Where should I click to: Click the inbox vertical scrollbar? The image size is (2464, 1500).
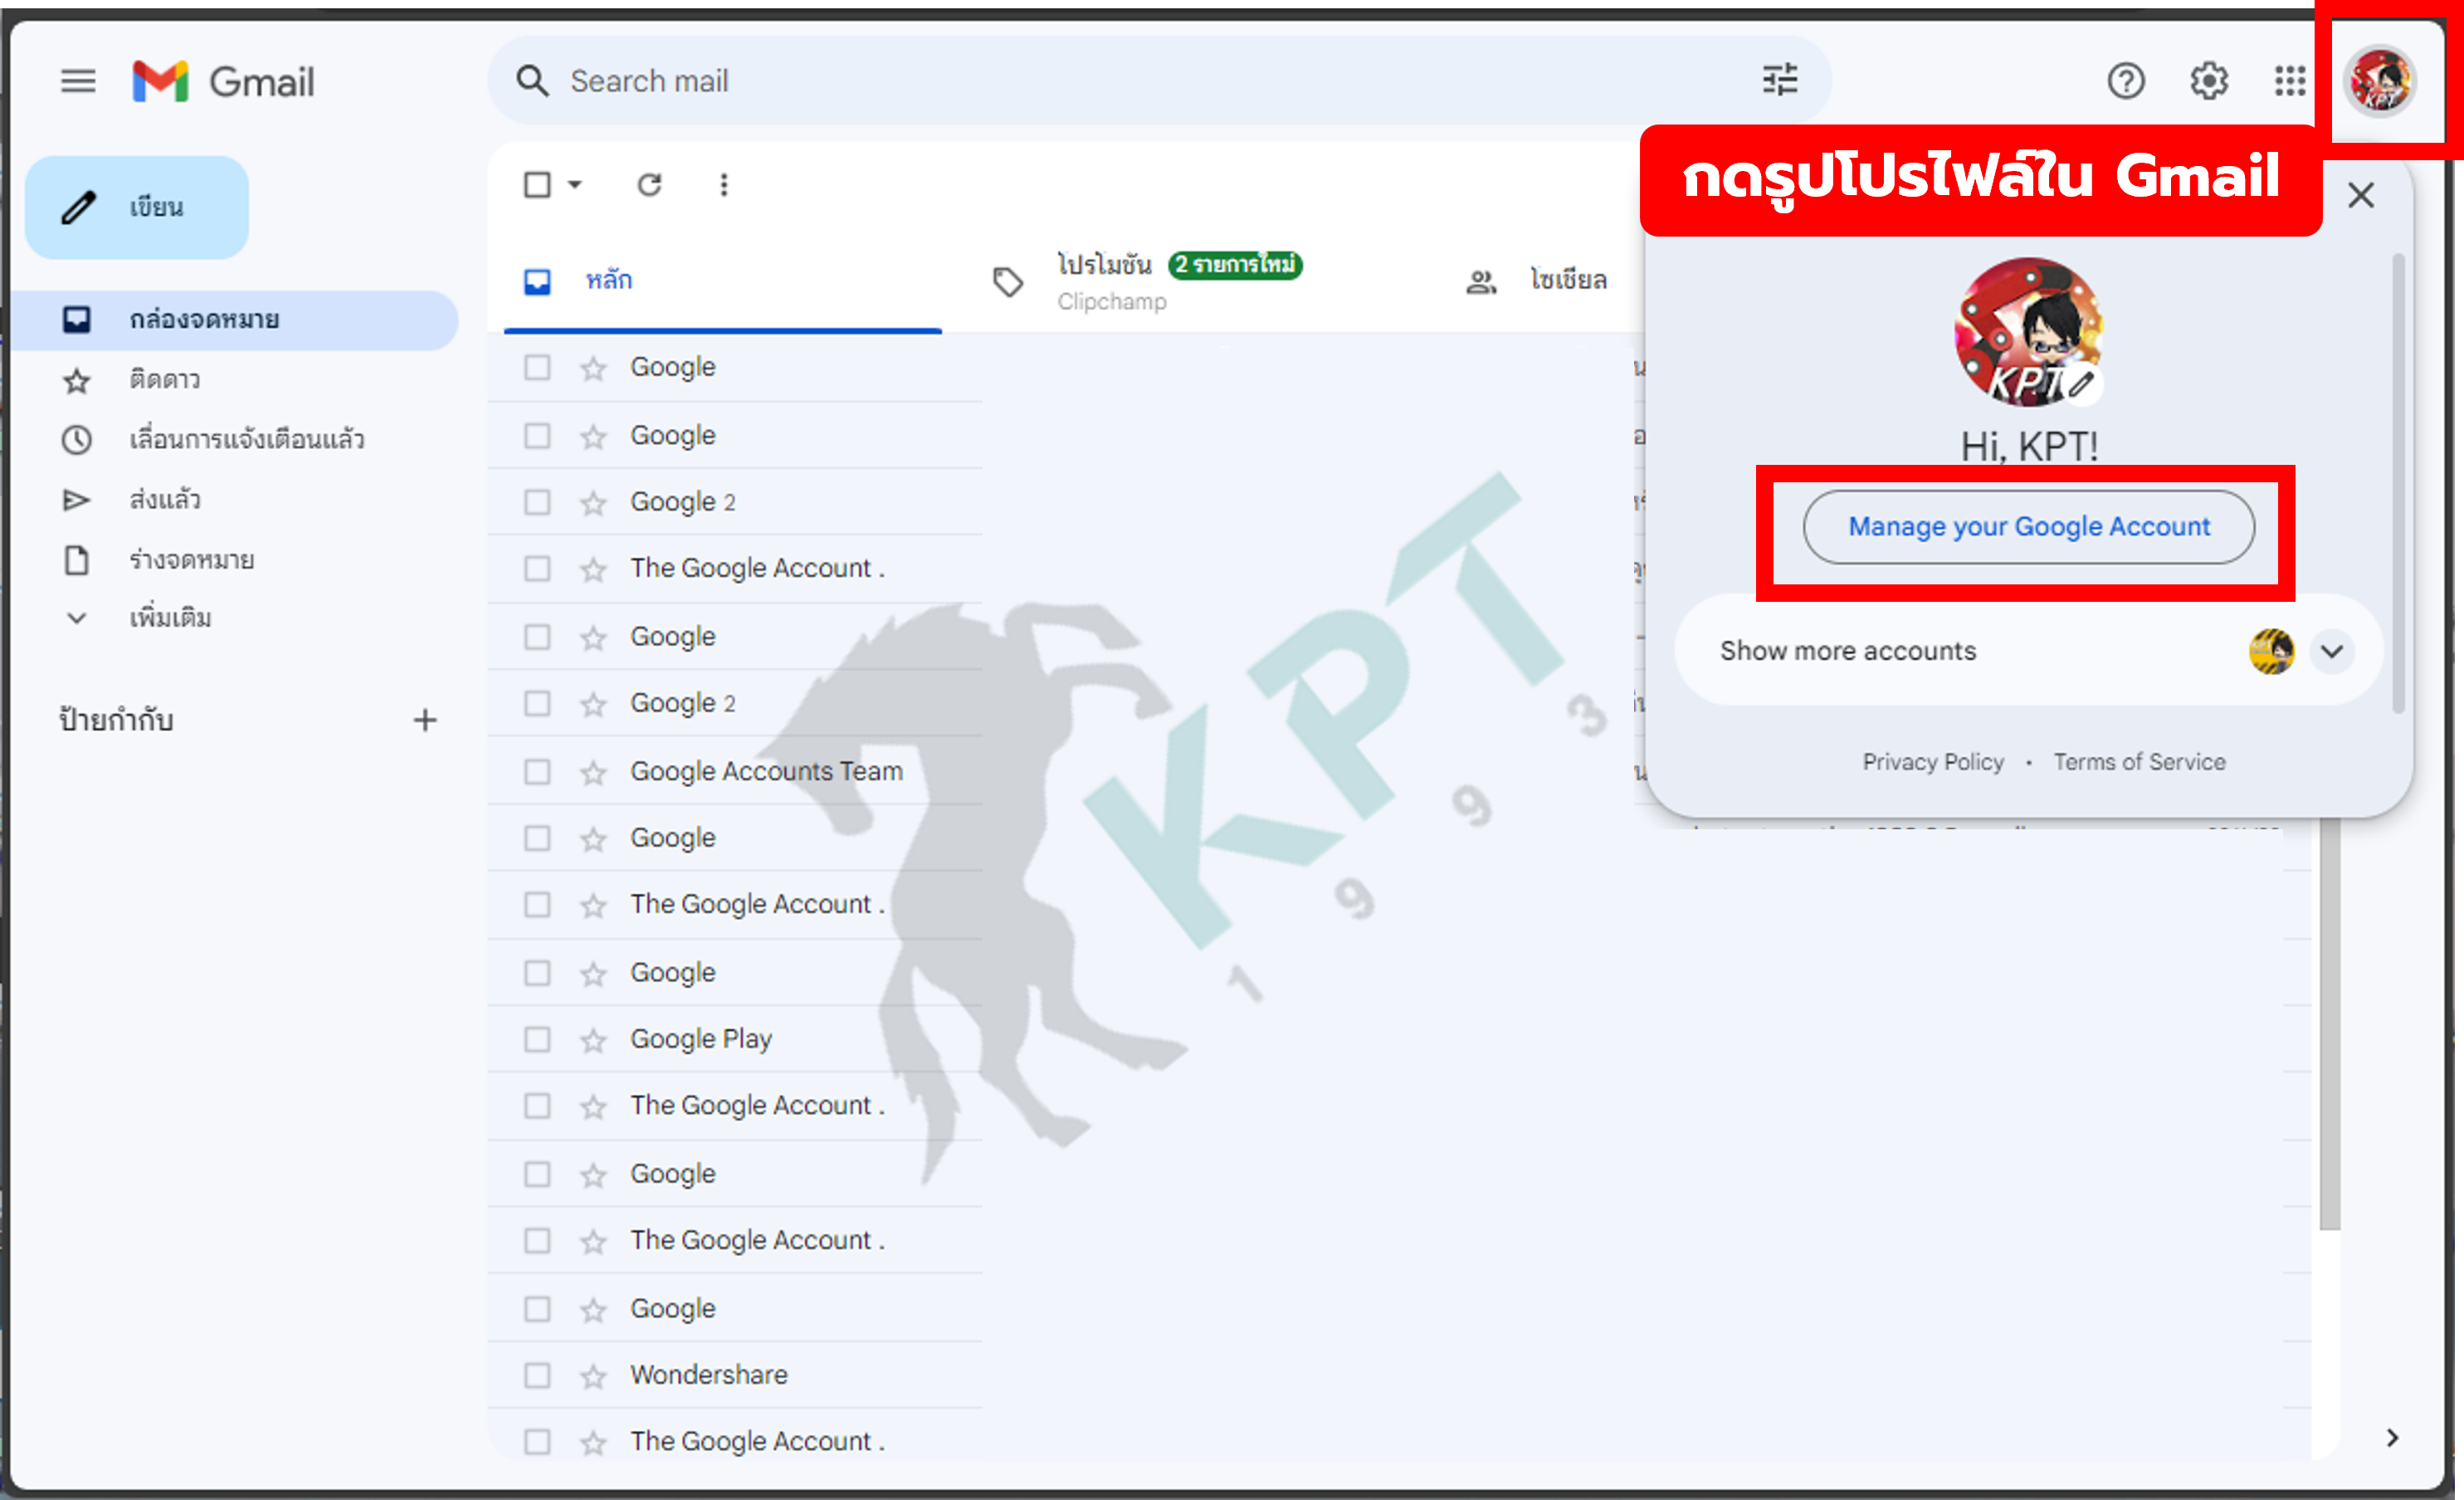point(2329,1025)
